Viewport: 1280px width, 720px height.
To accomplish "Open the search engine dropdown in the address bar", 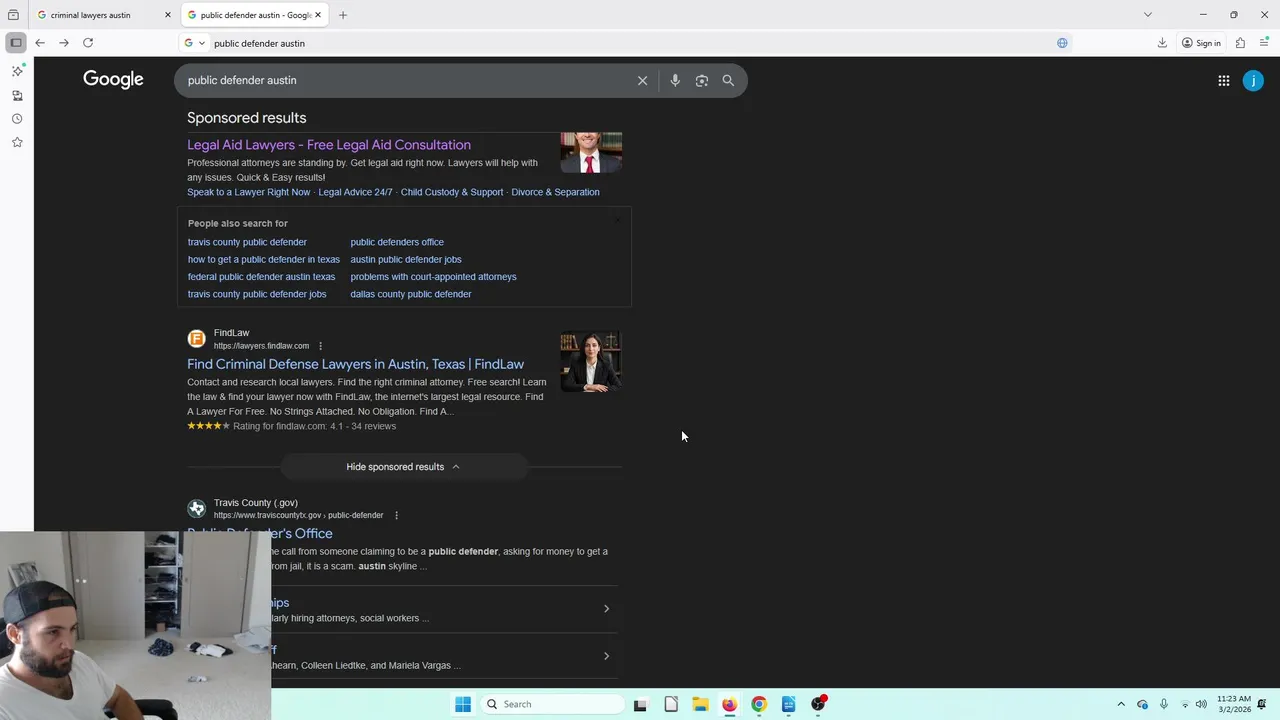I will [x=194, y=43].
